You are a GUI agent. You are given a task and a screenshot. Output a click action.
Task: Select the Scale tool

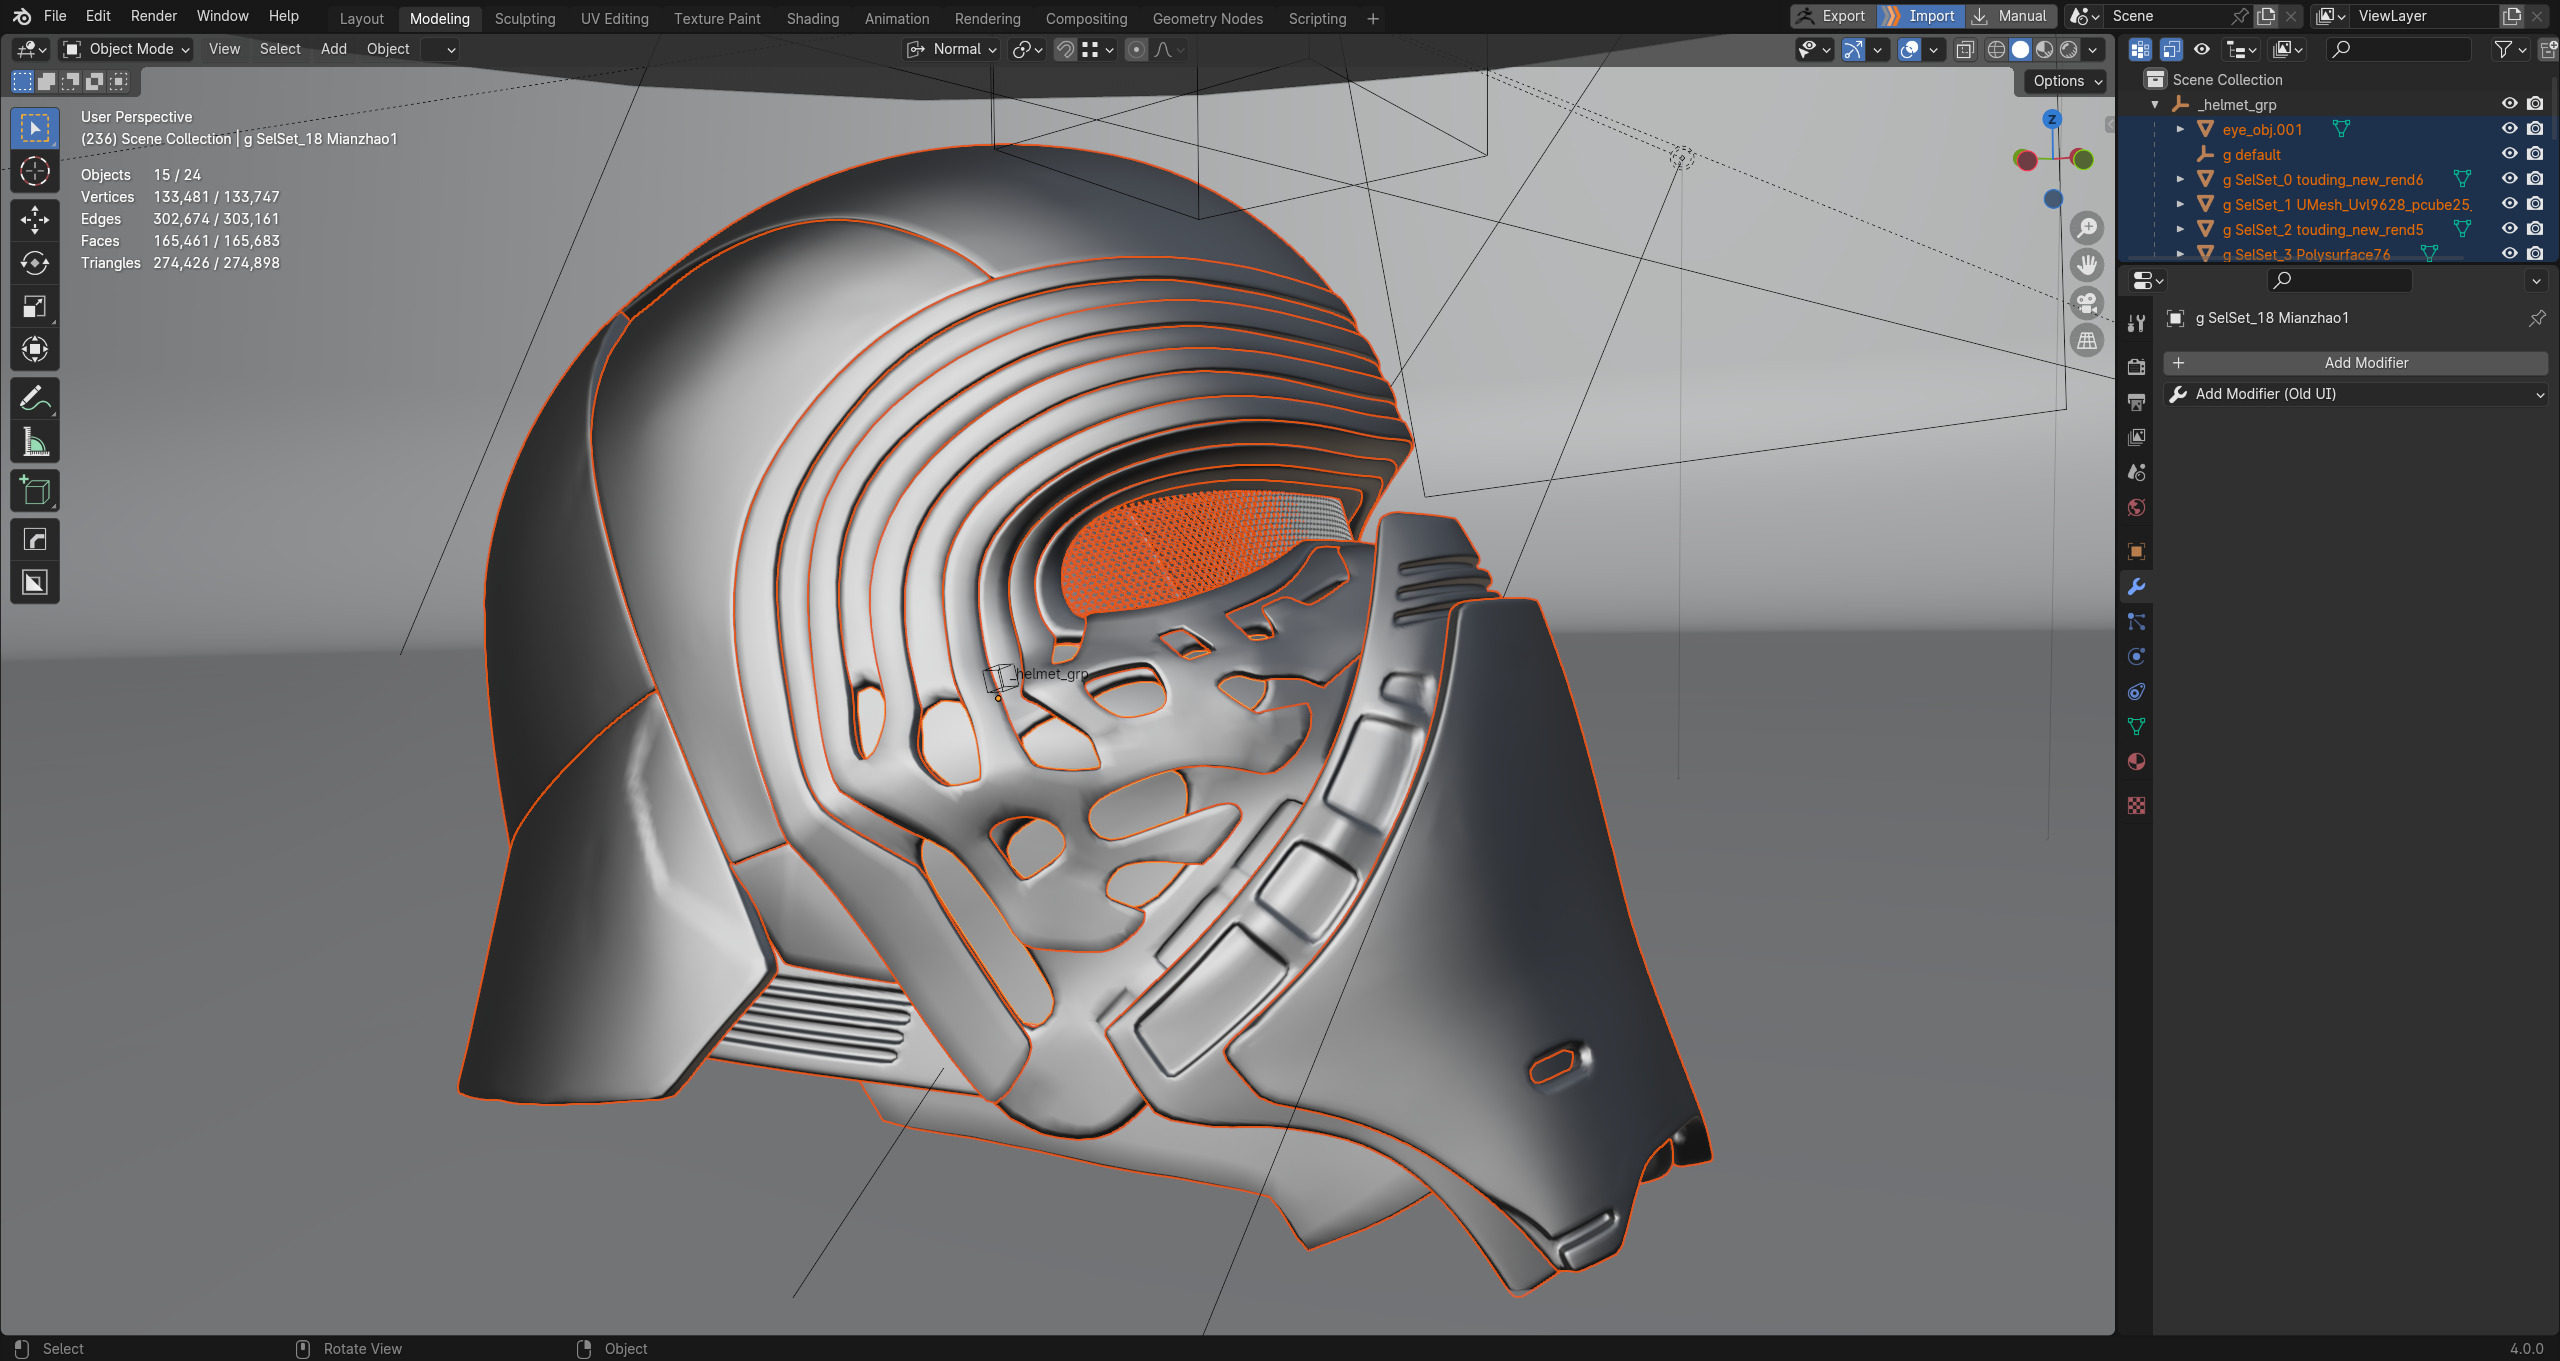pyautogui.click(x=35, y=307)
